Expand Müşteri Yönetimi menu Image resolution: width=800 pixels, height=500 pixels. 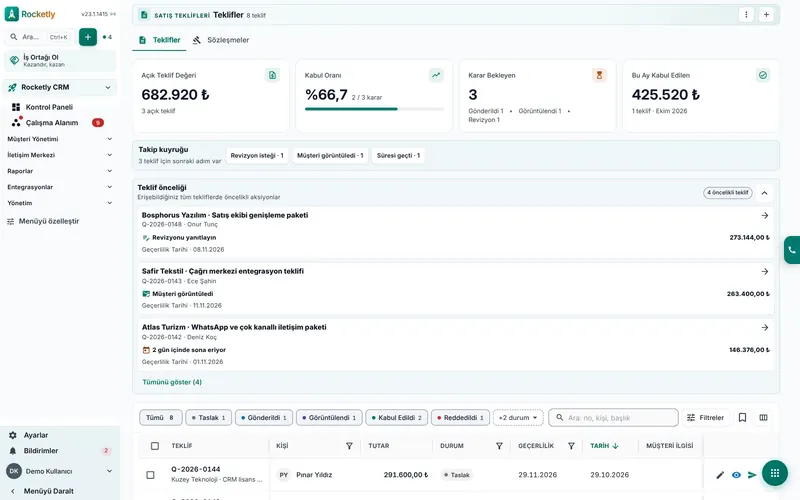(59, 139)
